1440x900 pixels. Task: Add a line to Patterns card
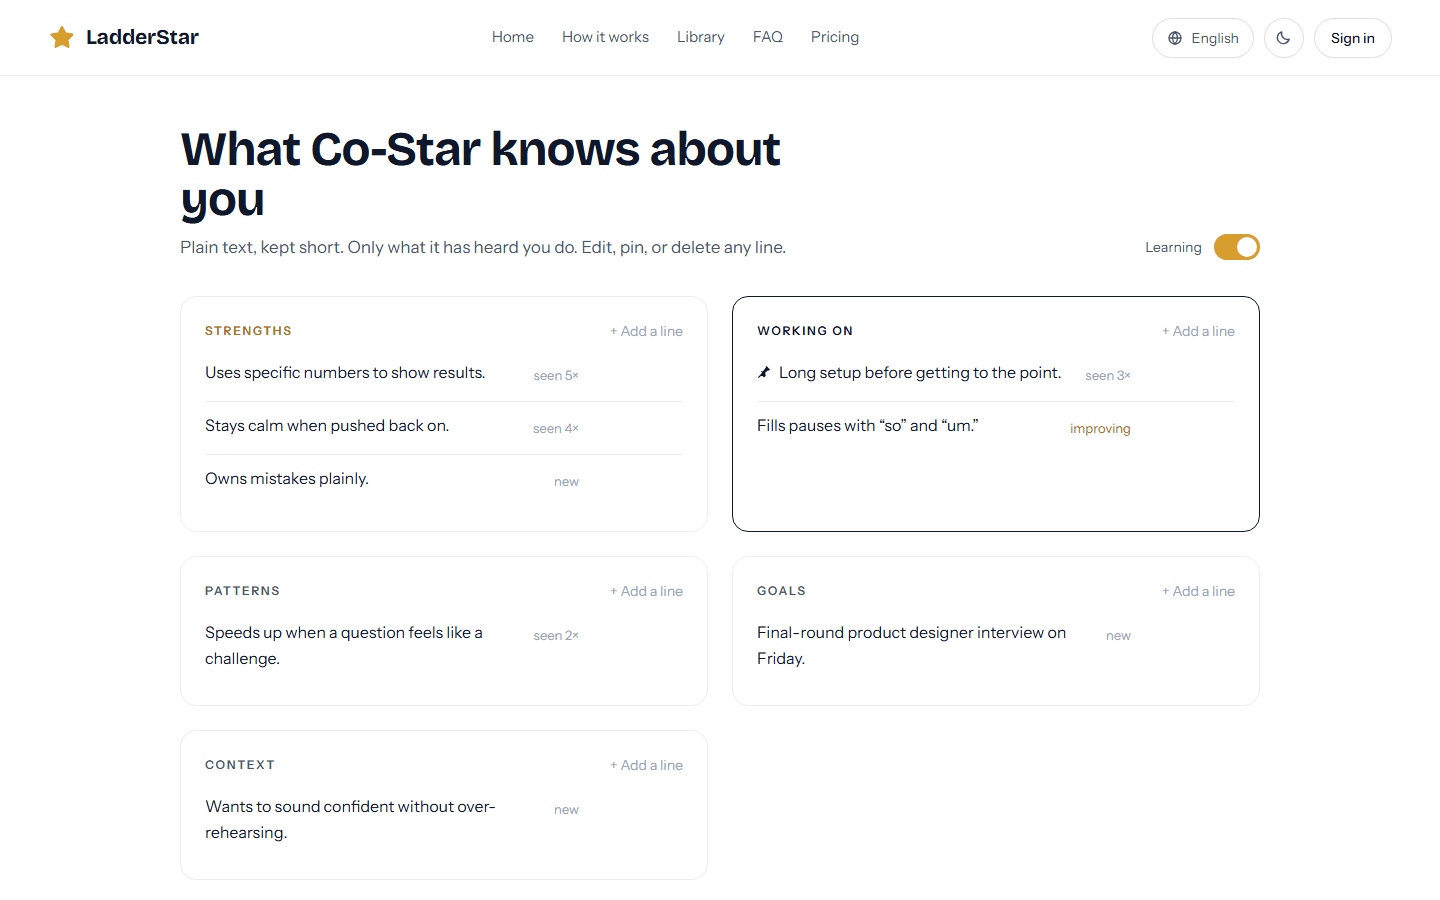(647, 591)
